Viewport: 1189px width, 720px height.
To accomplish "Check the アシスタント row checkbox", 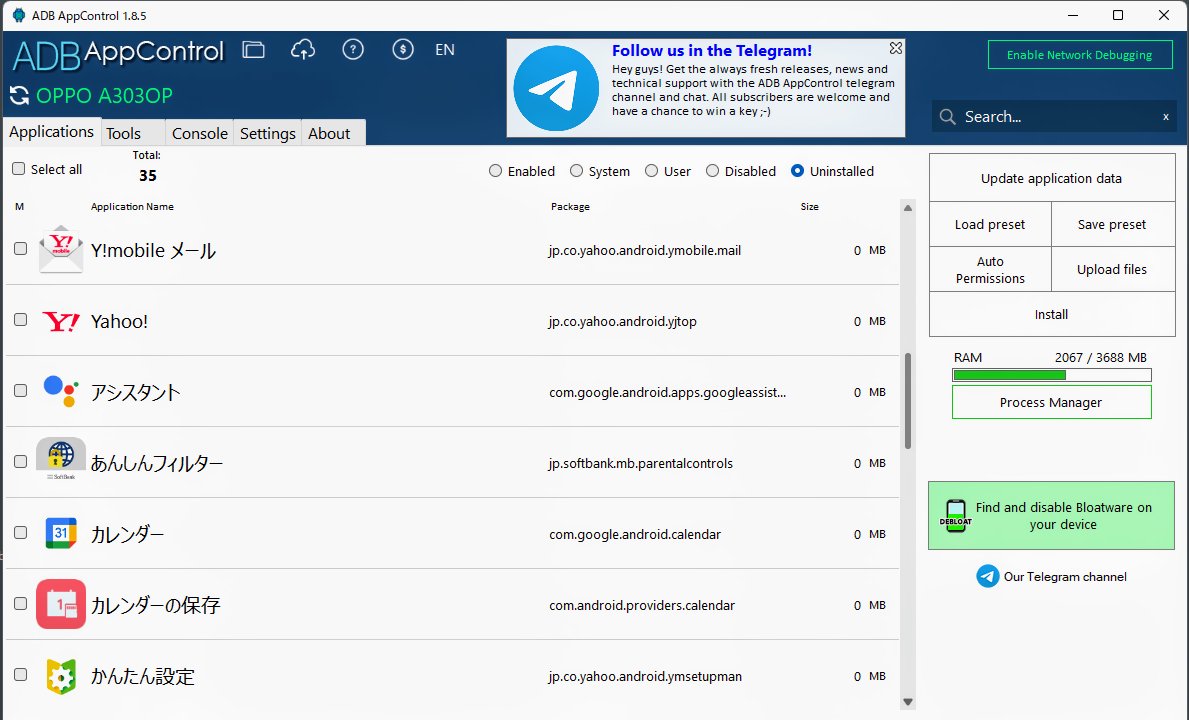I will click(20, 390).
